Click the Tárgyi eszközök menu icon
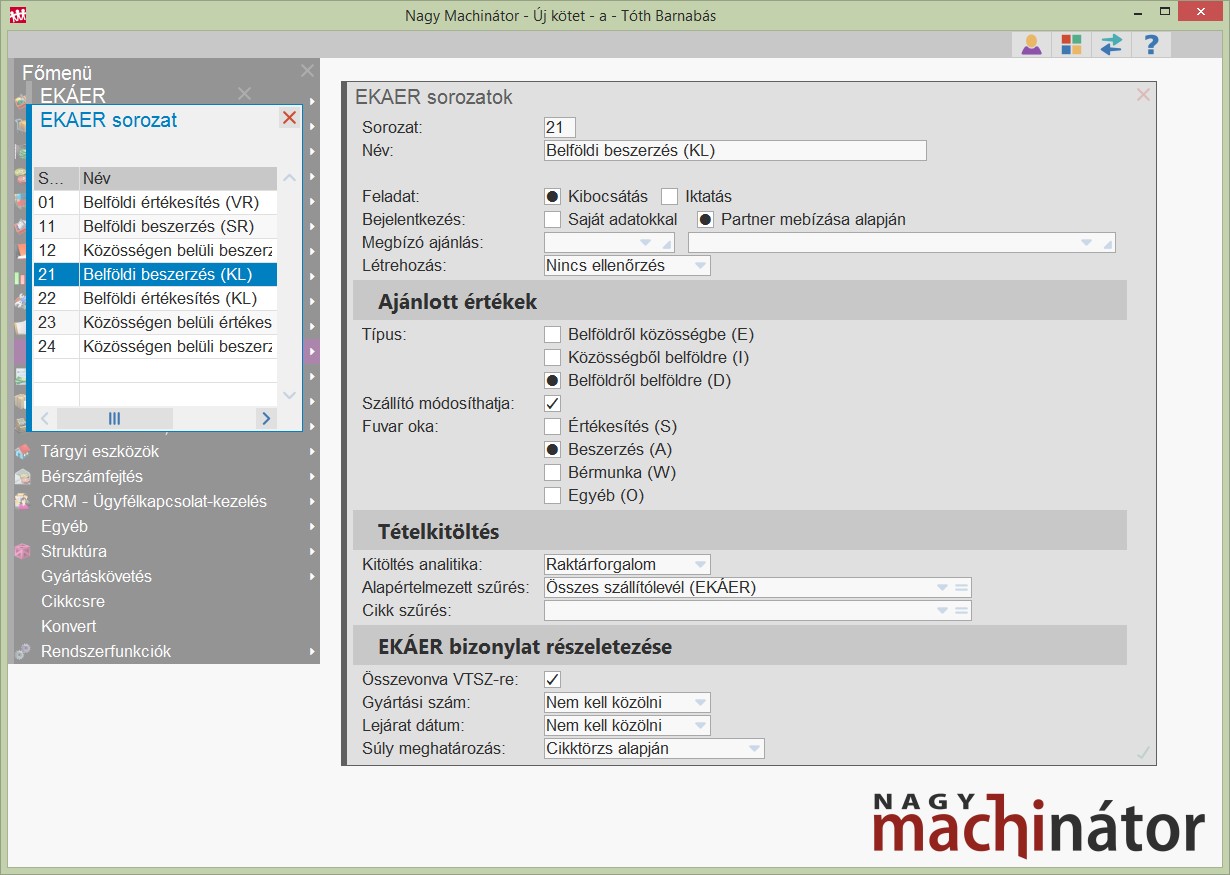 (x=22, y=452)
